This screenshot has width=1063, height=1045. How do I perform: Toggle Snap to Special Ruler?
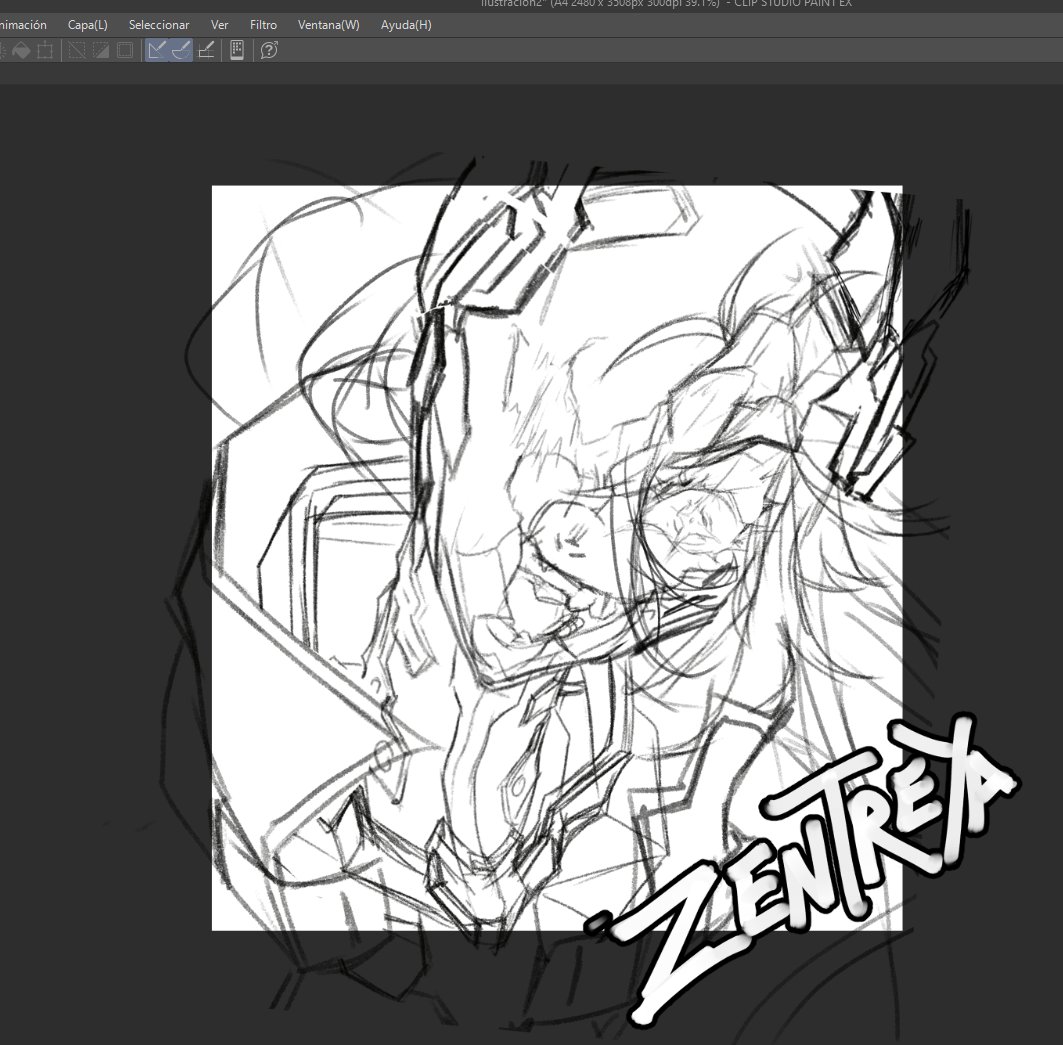(x=181, y=50)
